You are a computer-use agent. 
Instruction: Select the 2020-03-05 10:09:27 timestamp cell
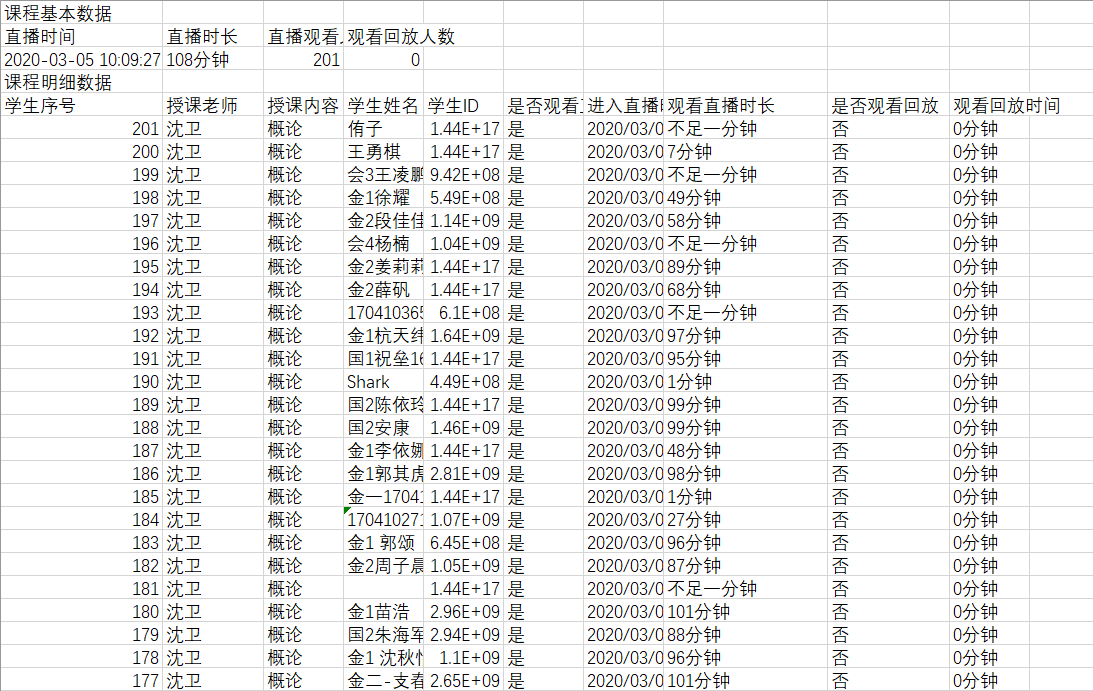click(82, 60)
